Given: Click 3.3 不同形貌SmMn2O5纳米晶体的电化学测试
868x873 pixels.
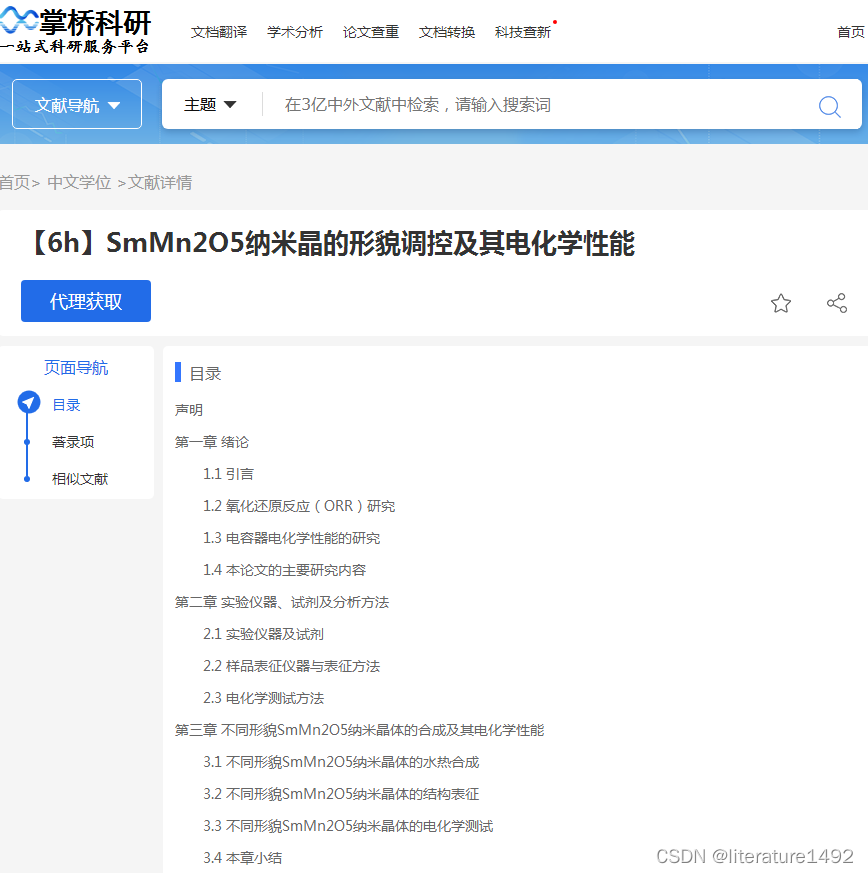Looking at the screenshot, I should 348,826.
